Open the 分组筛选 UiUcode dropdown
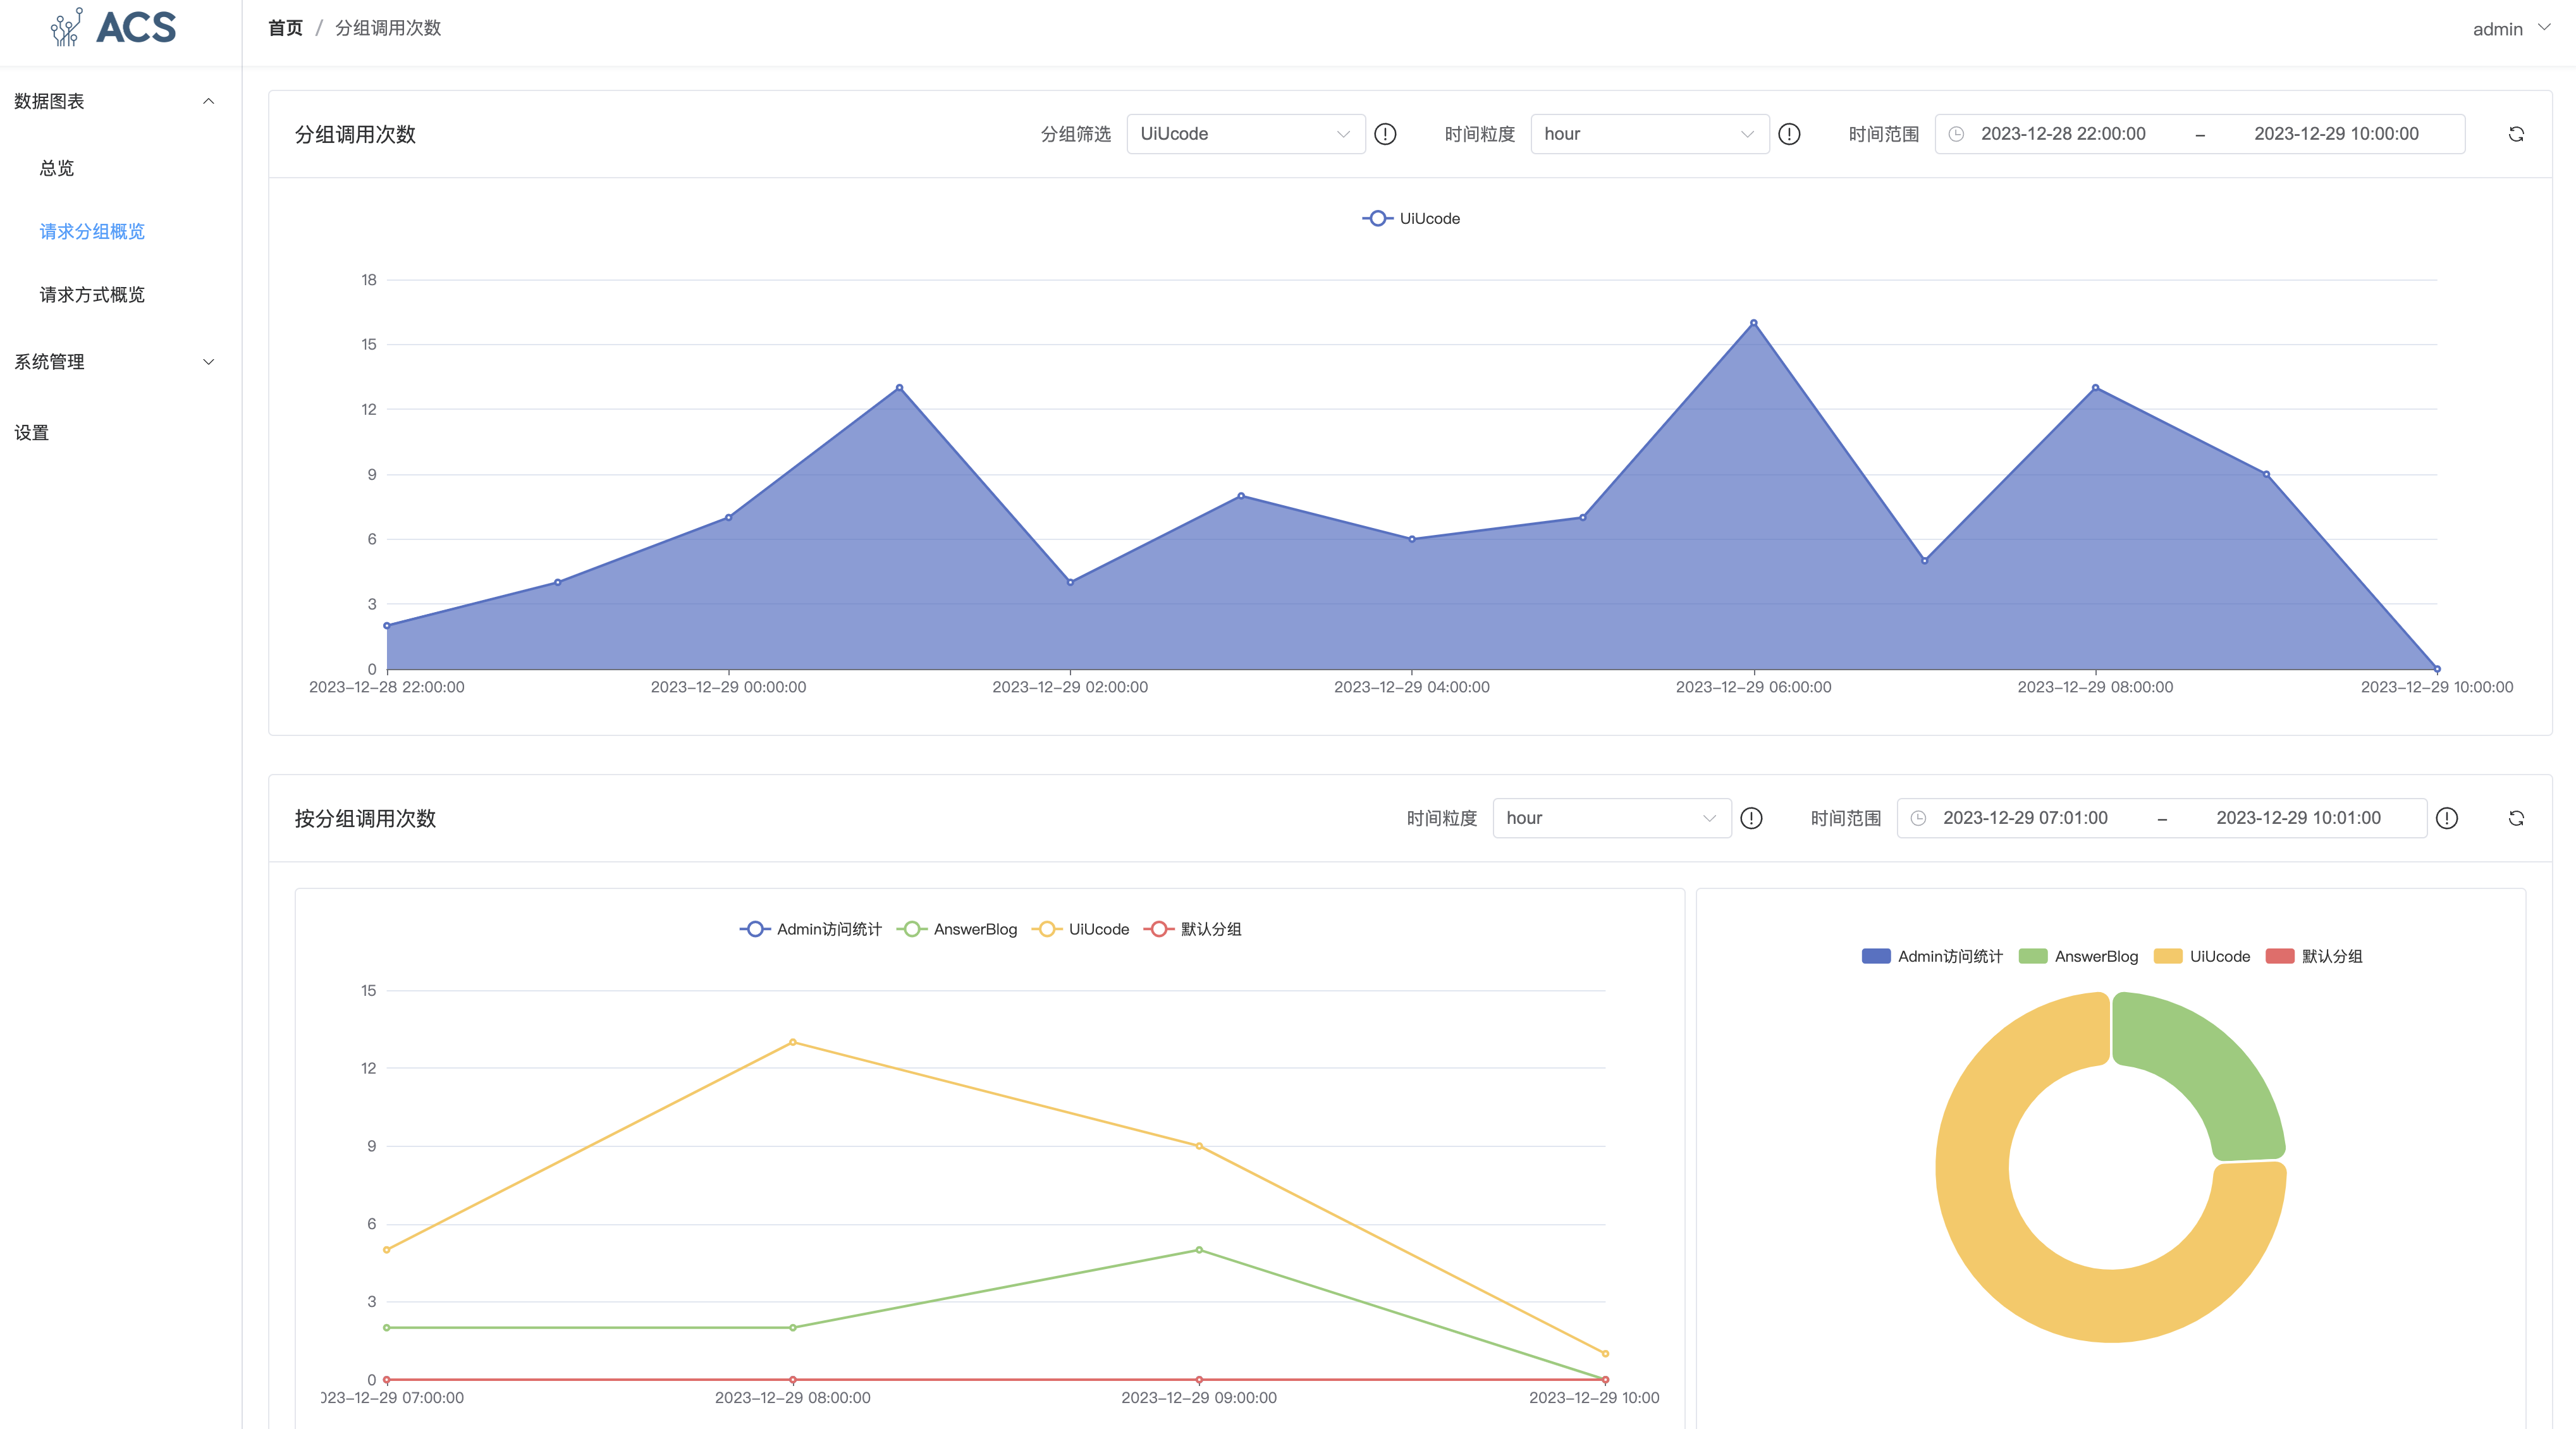Viewport: 2576px width, 1429px height. (1246, 134)
